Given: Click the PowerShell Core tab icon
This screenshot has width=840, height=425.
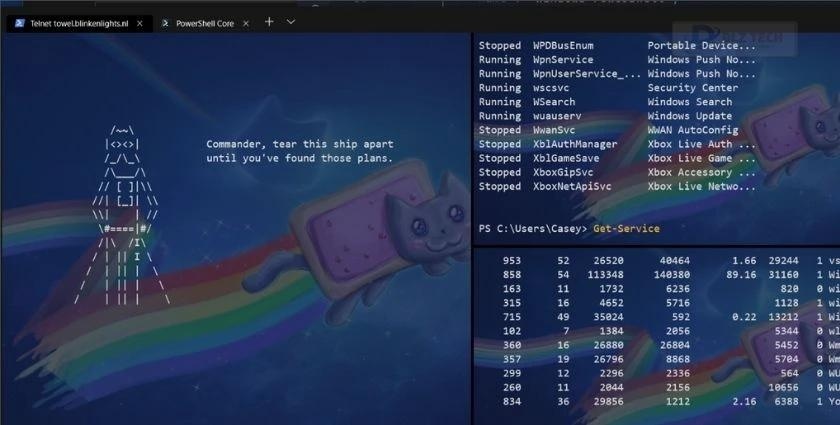Looking at the screenshot, I should pos(165,23).
